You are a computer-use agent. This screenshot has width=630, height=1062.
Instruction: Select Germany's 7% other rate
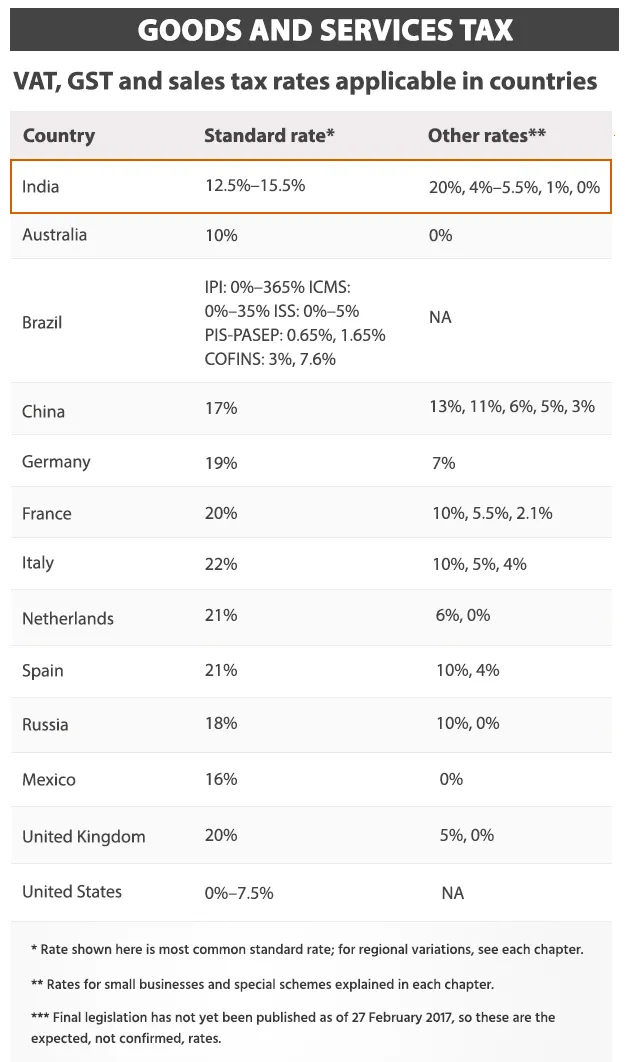click(x=443, y=463)
